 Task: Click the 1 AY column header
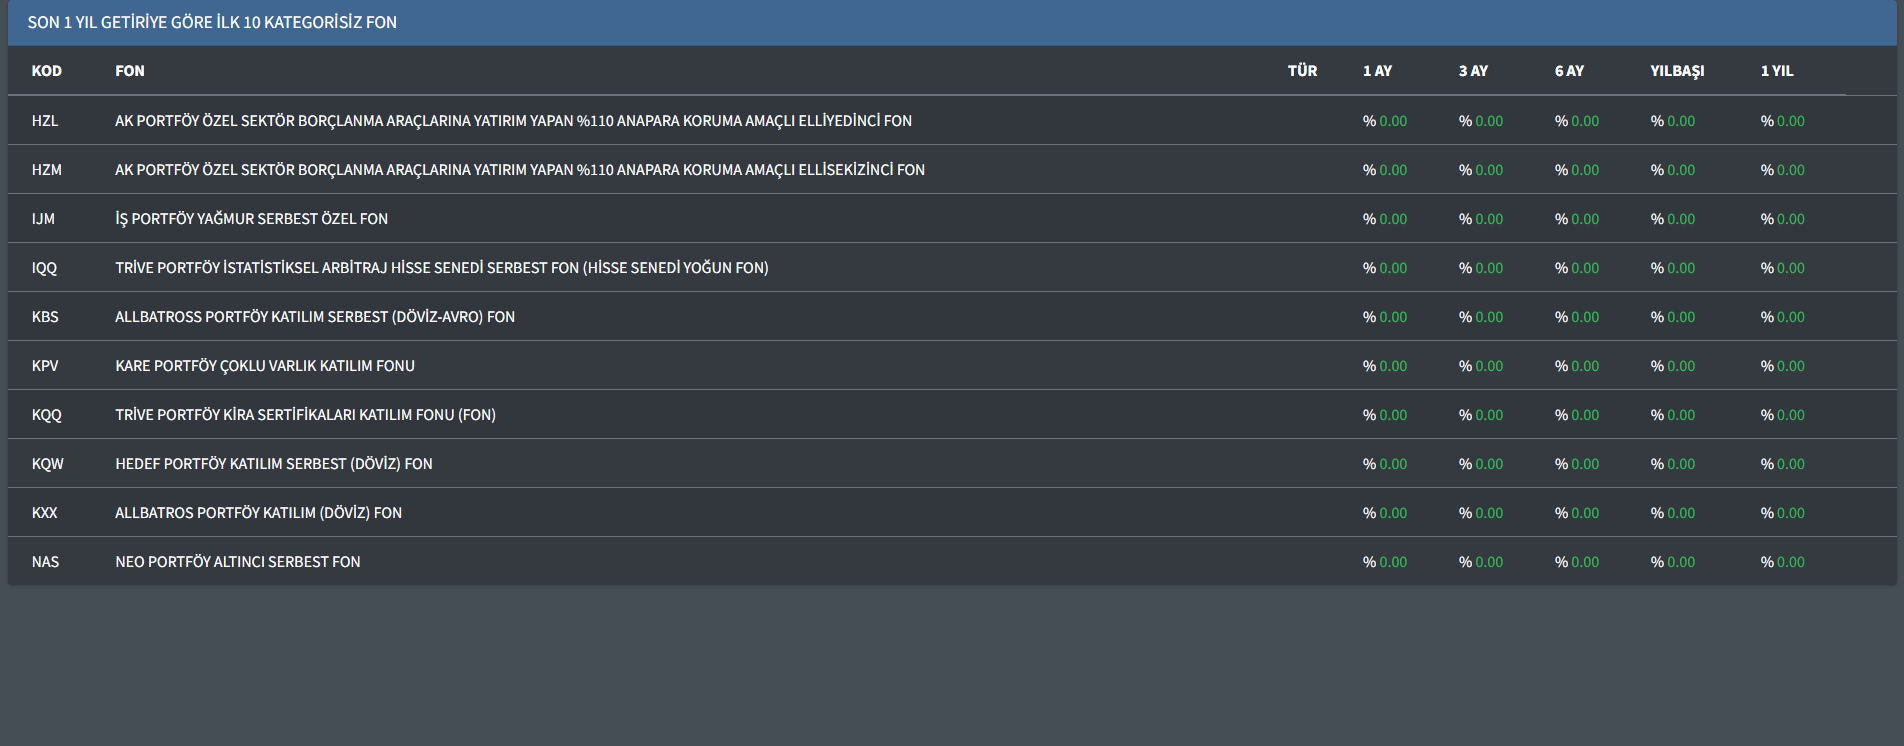(x=1377, y=71)
